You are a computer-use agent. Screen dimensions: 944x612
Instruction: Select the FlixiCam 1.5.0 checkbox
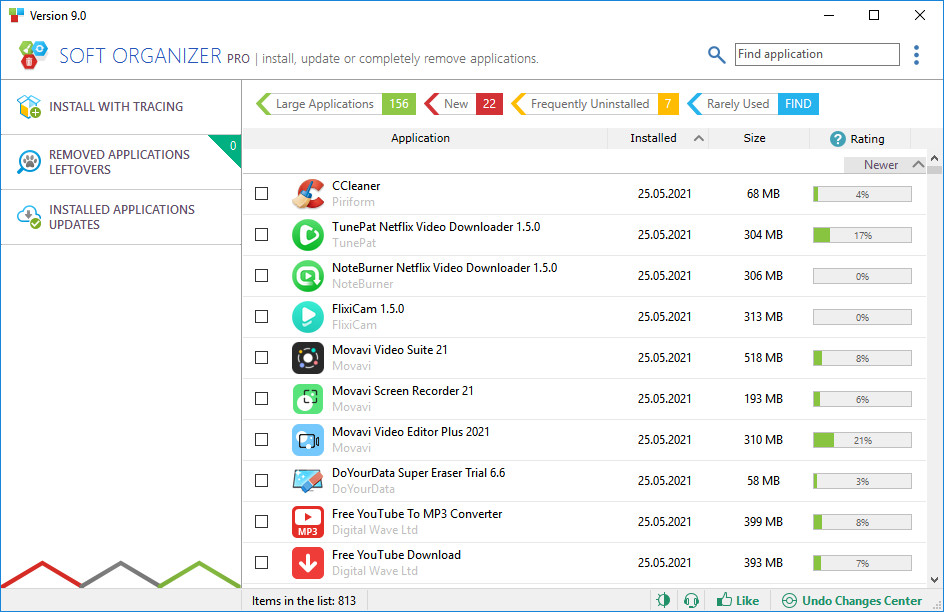261,316
